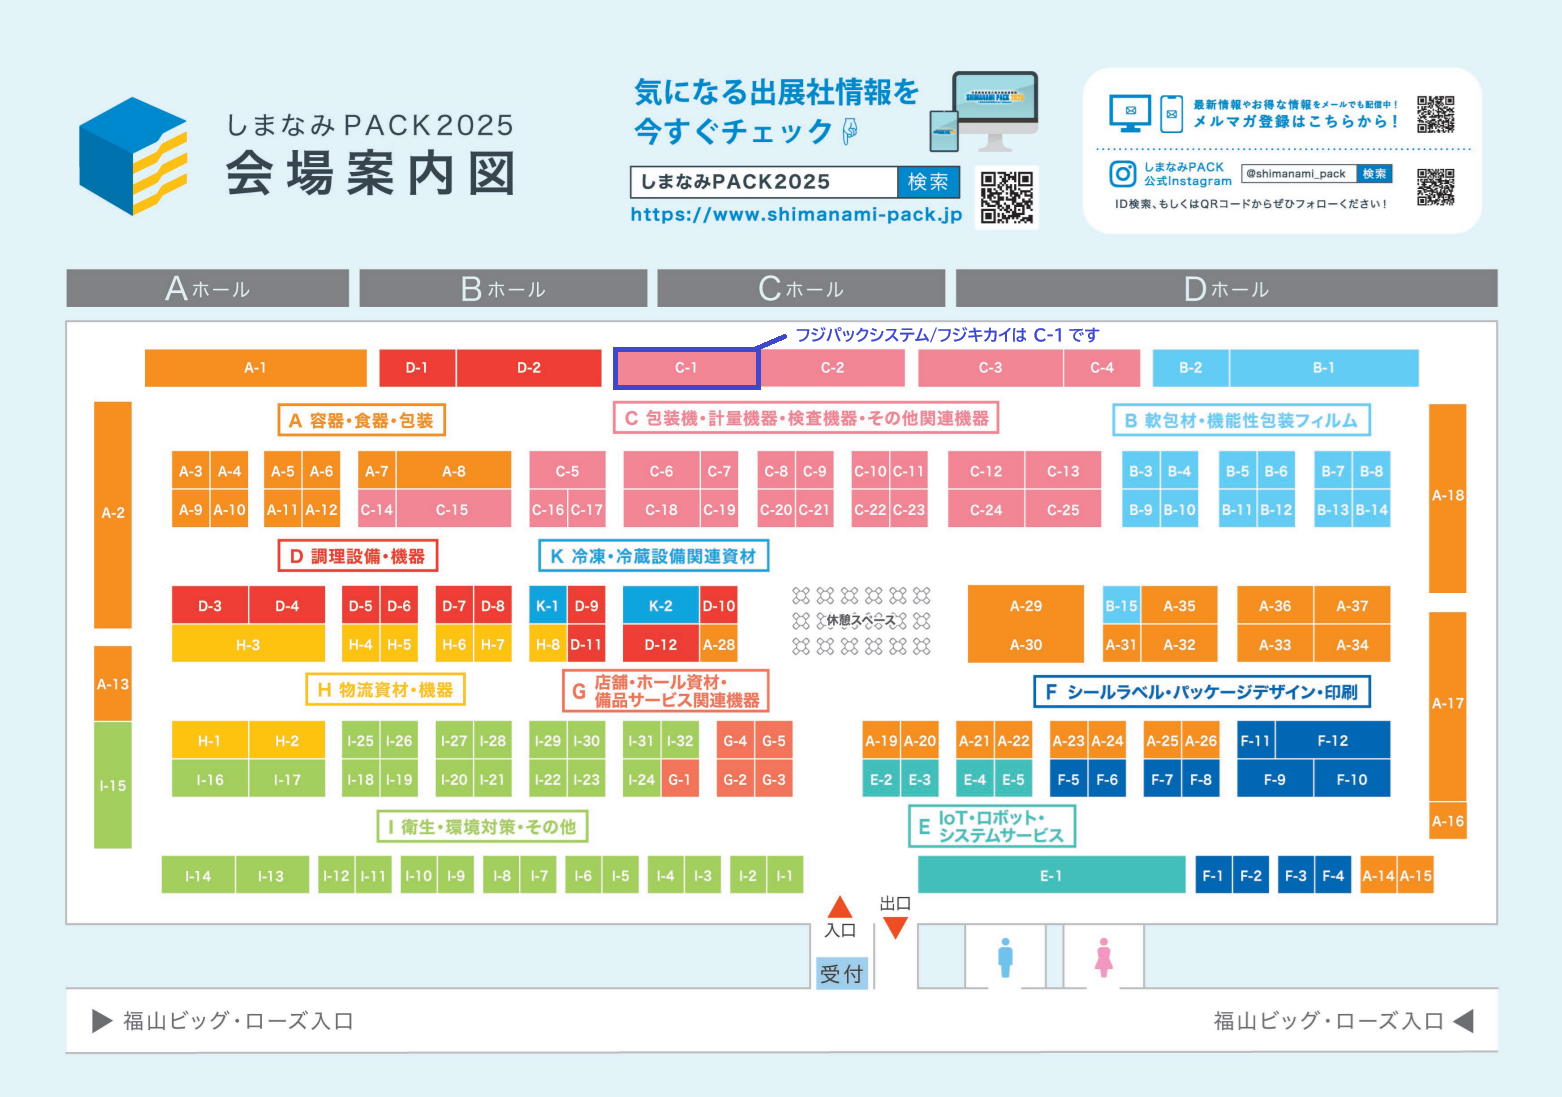The image size is (1562, 1097).
Task: Click the しまなみPACK2025 search field
Action: pos(764,182)
